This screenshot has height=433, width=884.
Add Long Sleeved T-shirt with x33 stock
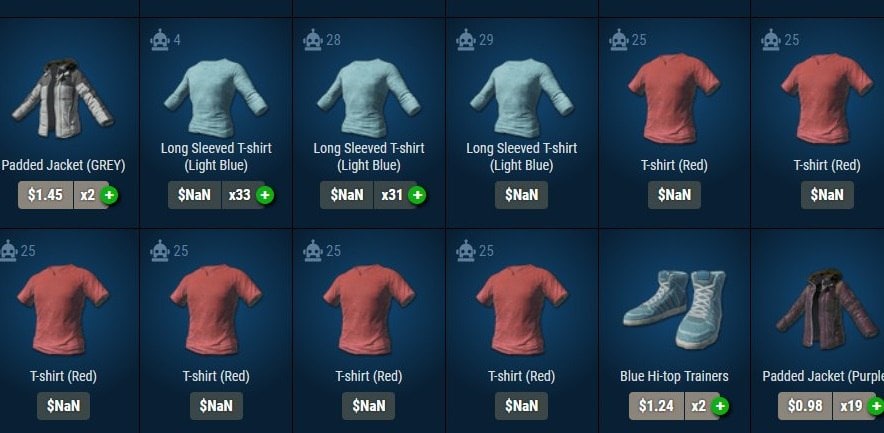pyautogui.click(x=265, y=196)
